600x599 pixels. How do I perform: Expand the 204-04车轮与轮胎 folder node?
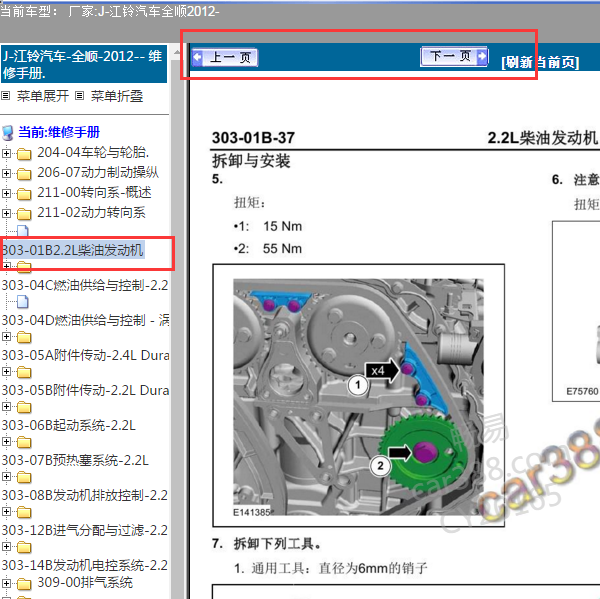coord(6,153)
